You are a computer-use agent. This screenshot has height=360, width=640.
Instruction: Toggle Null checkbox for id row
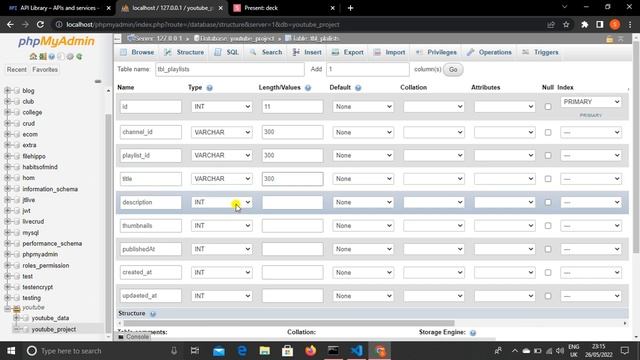tap(548, 107)
